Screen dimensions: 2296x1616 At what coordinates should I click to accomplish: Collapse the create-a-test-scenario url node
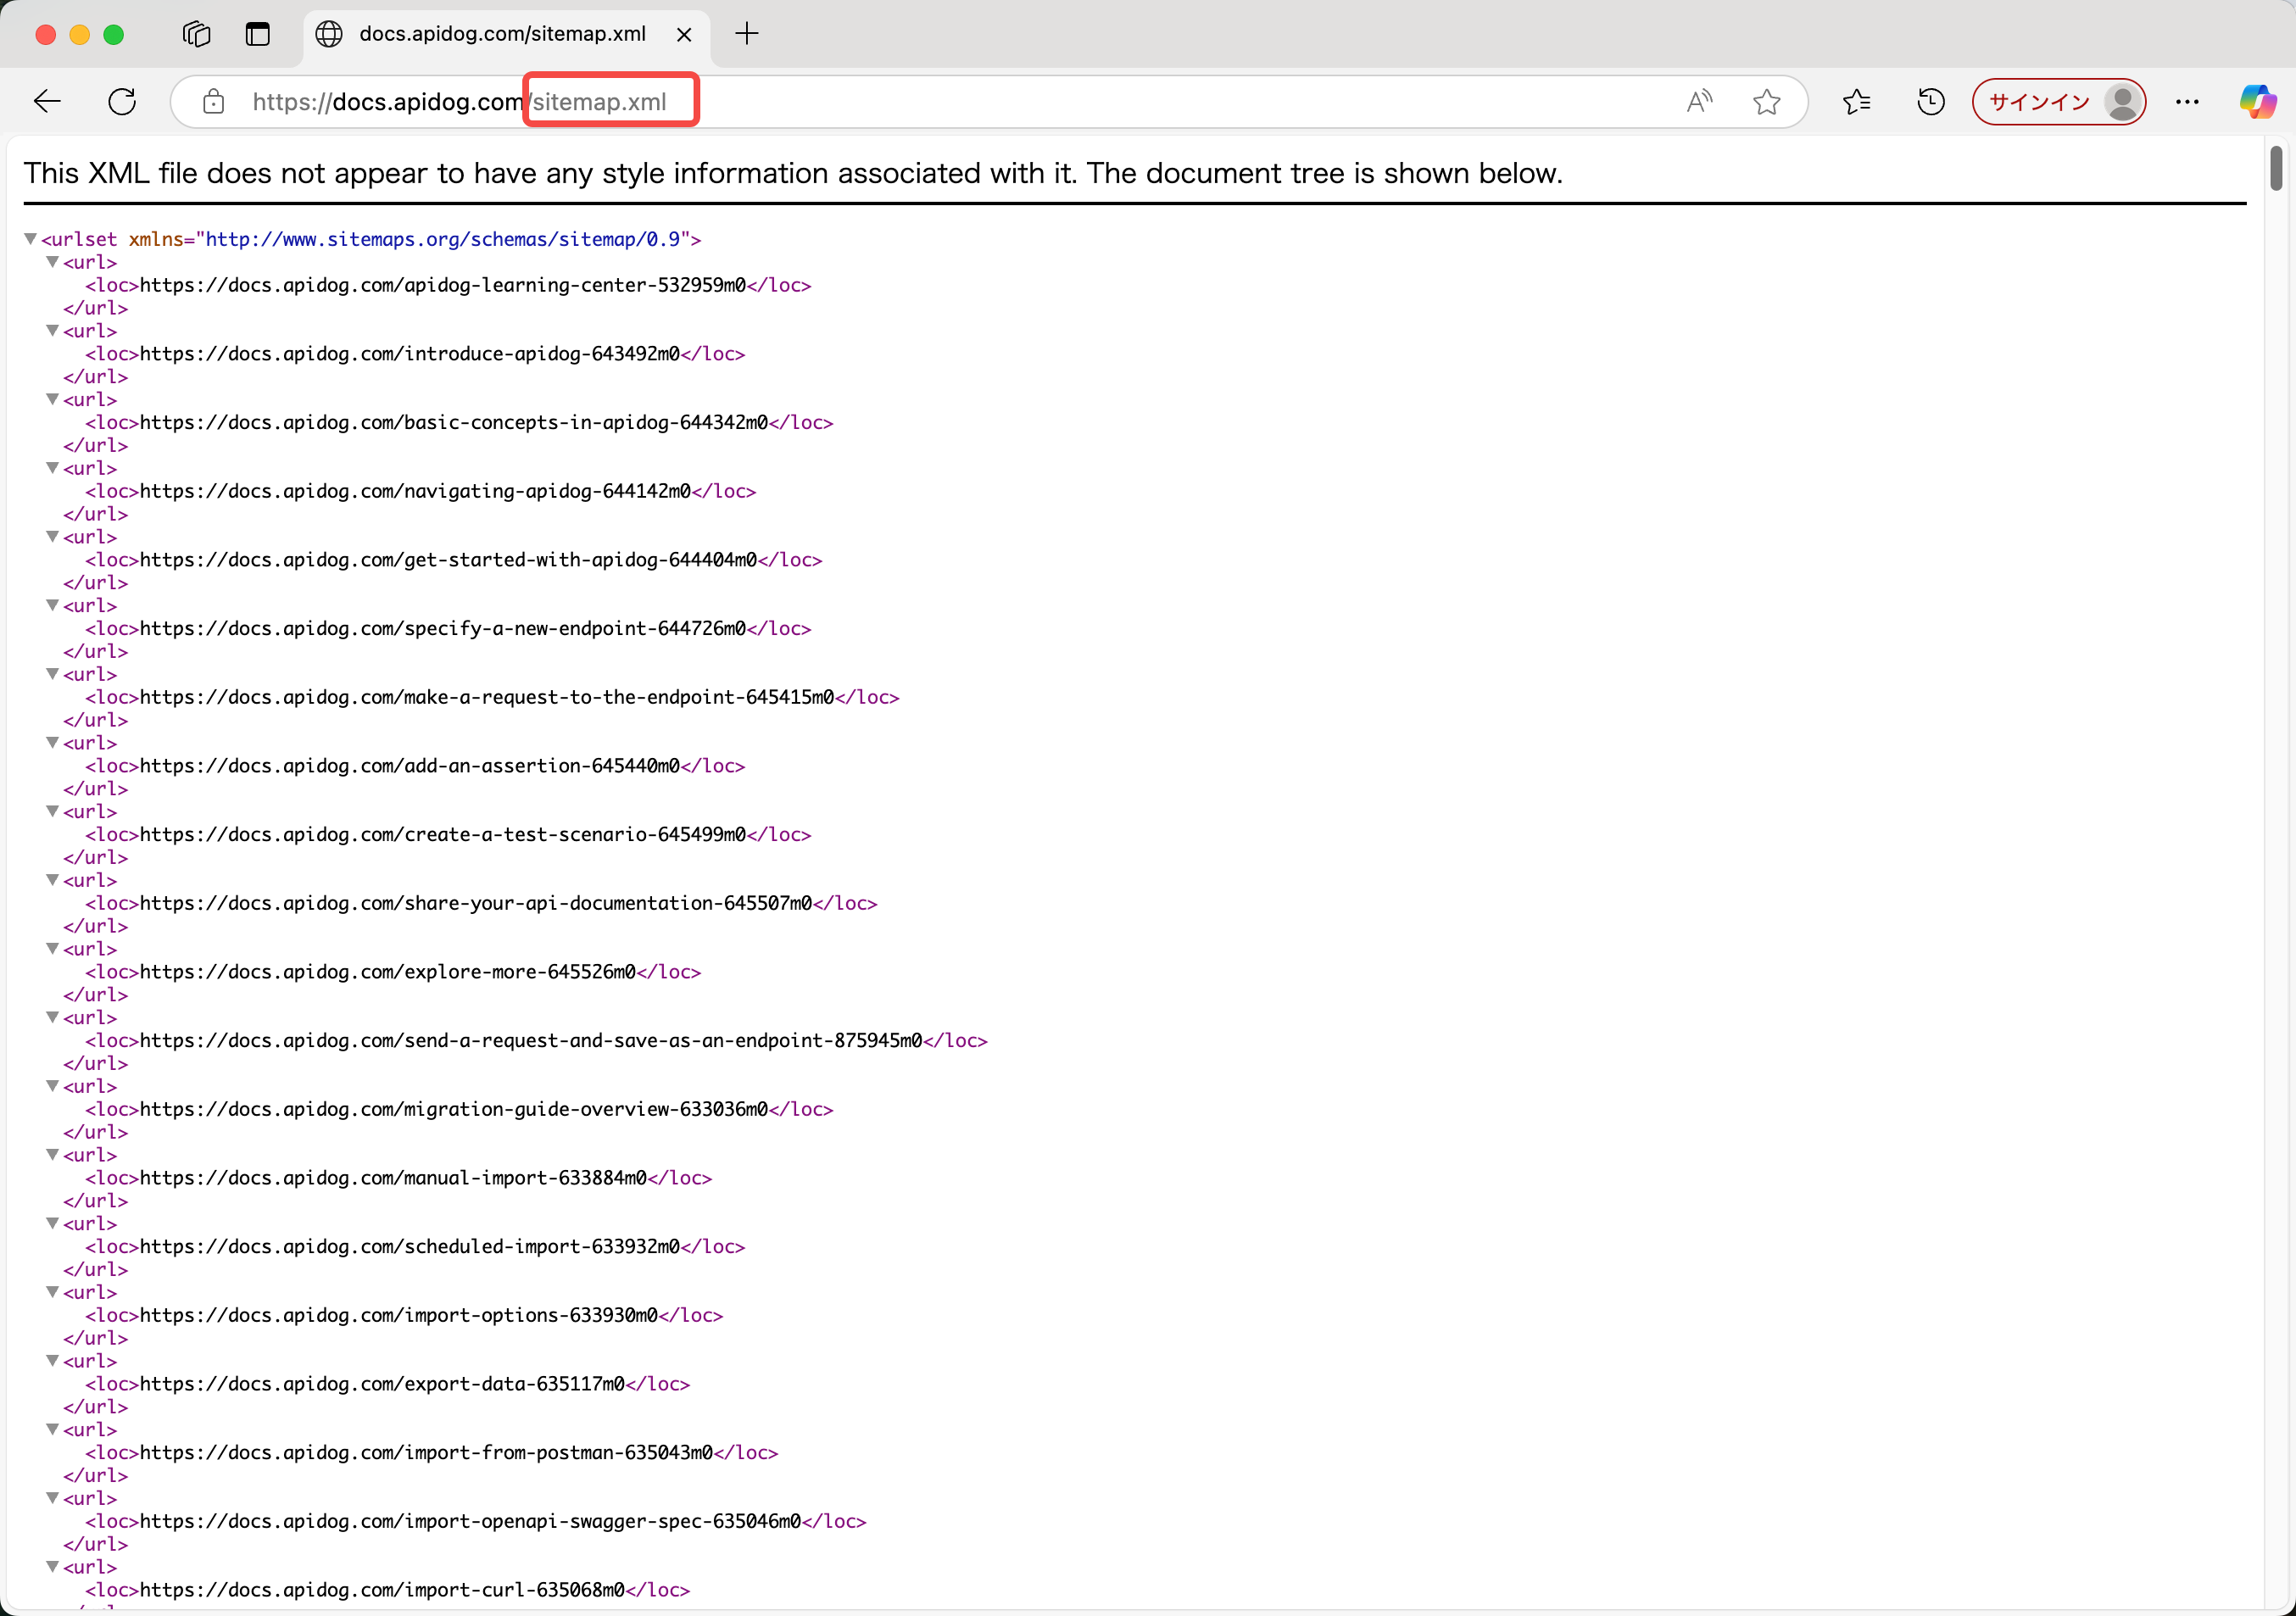52,811
